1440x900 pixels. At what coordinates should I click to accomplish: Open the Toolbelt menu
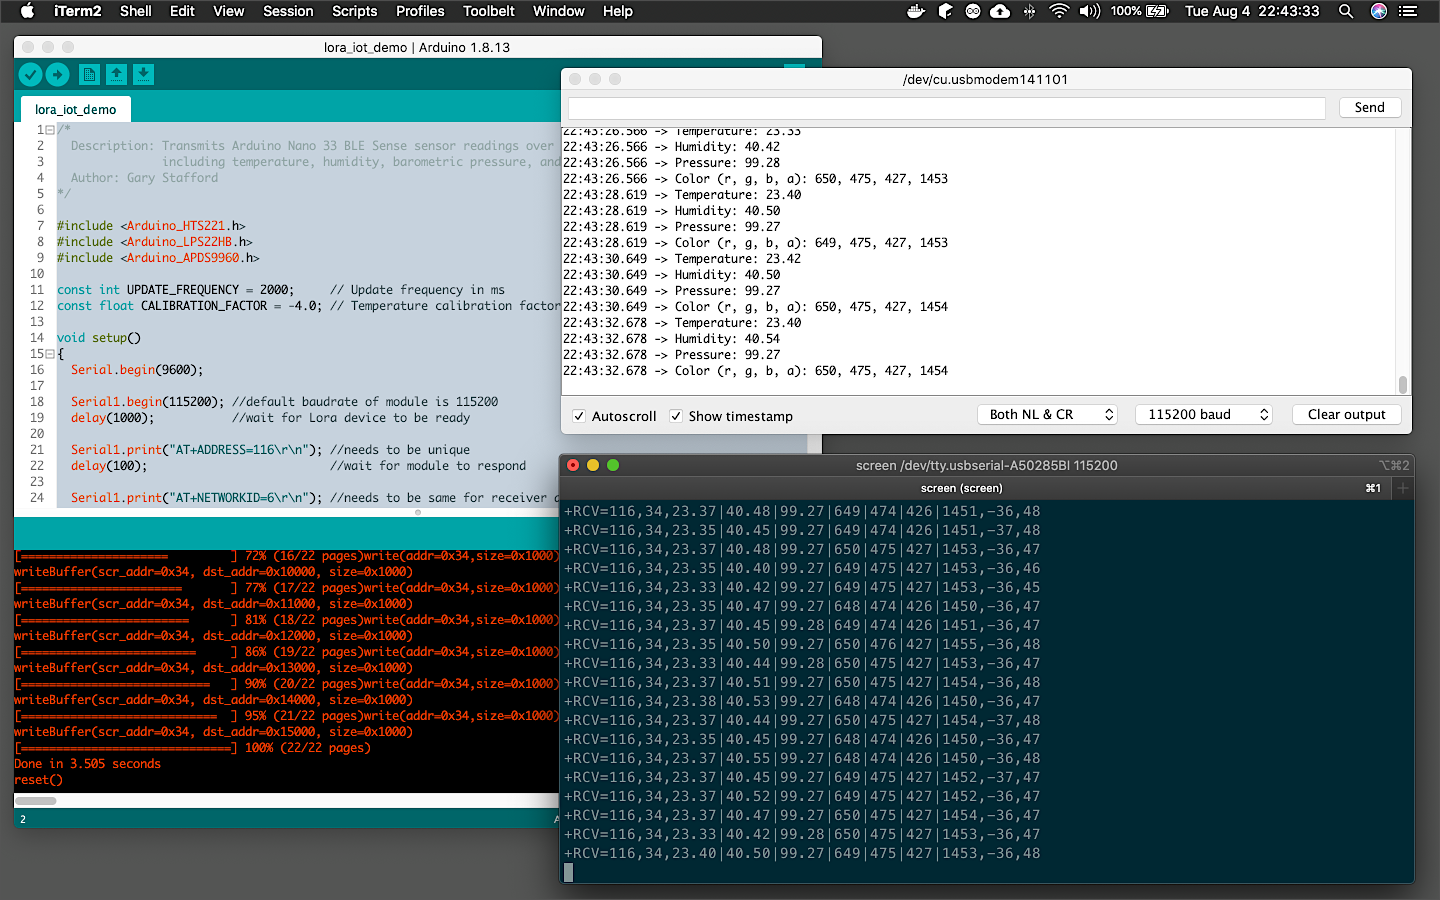pos(489,11)
